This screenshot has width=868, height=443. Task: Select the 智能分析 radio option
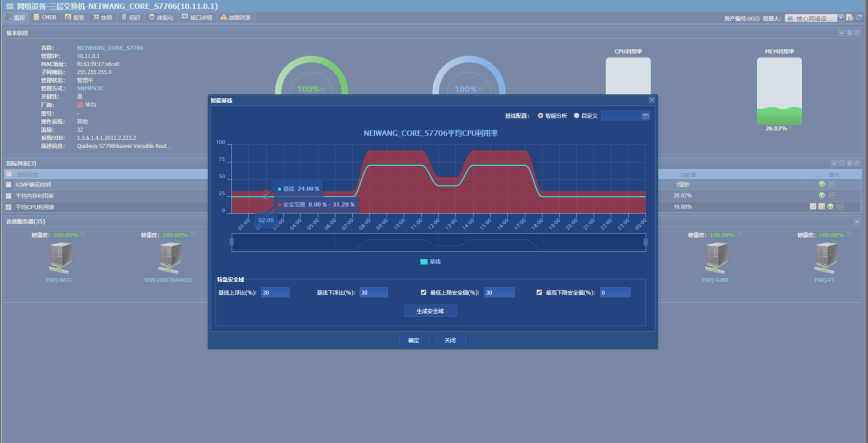tap(540, 116)
